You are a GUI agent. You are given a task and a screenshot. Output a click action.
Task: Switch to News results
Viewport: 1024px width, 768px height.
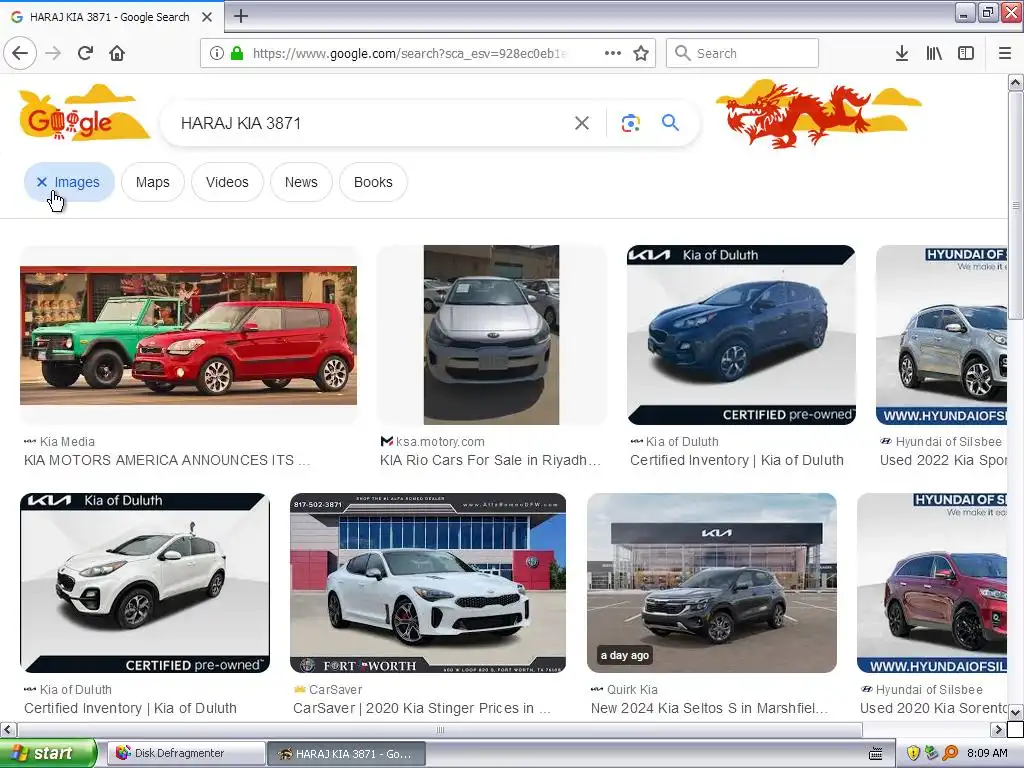tap(301, 182)
